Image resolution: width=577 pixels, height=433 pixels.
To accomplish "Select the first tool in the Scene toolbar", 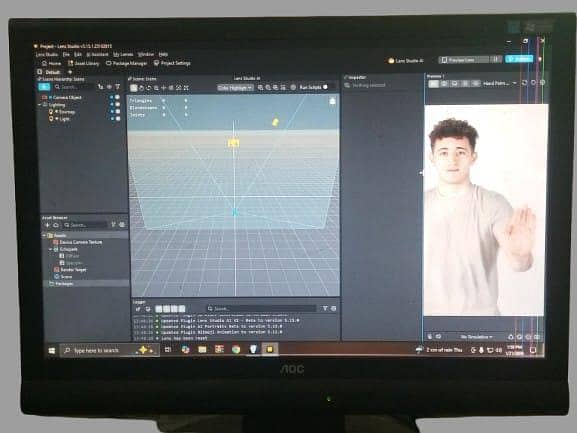I will pos(134,88).
